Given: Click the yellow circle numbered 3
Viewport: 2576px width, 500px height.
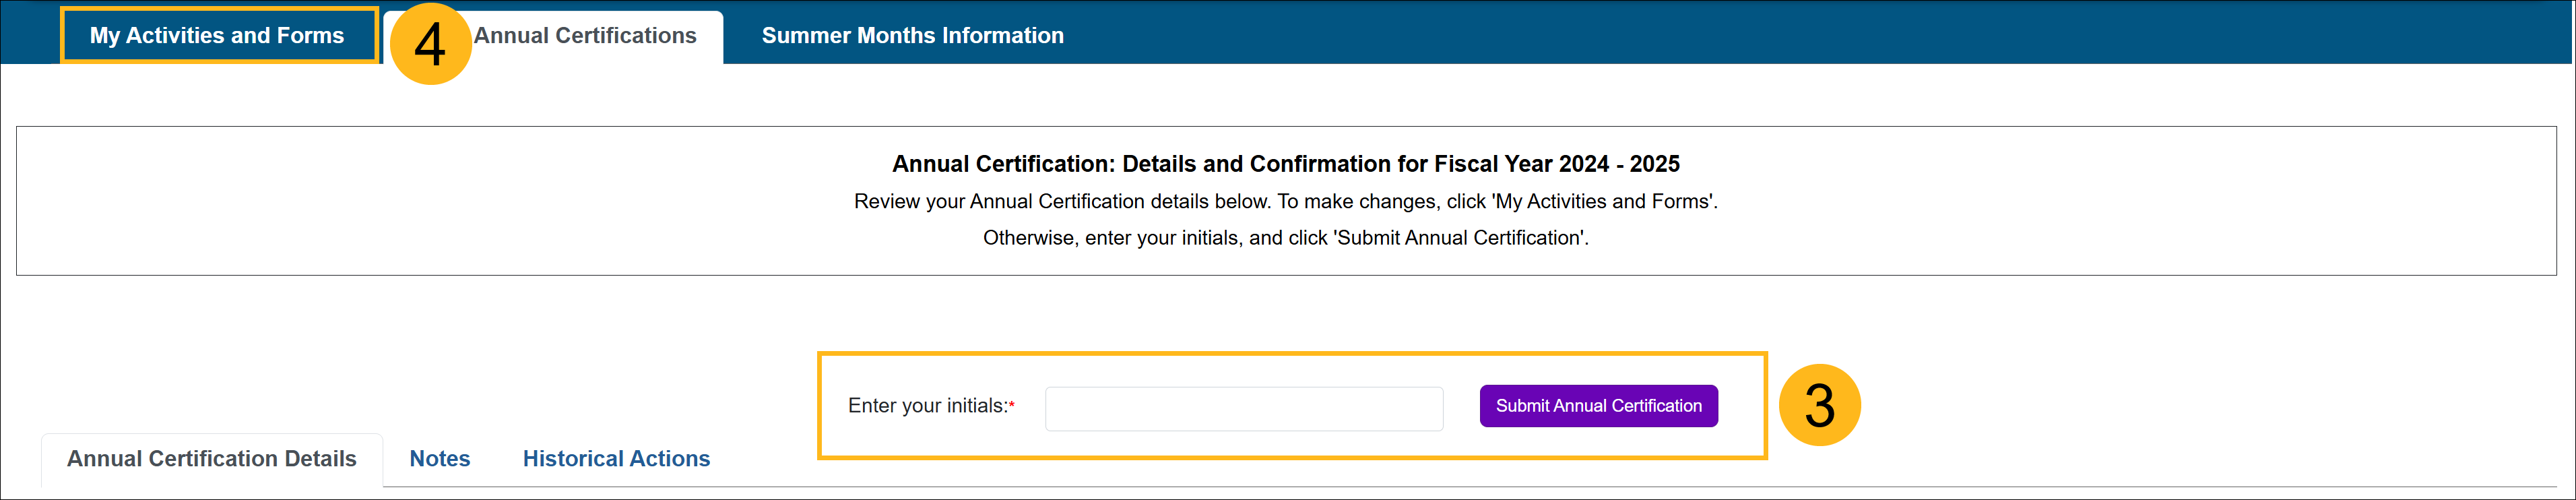Looking at the screenshot, I should [1819, 405].
